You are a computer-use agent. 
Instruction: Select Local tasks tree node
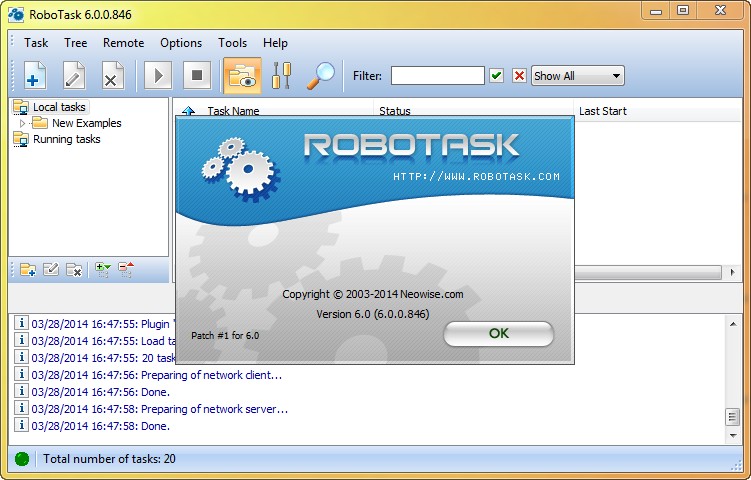click(x=59, y=107)
